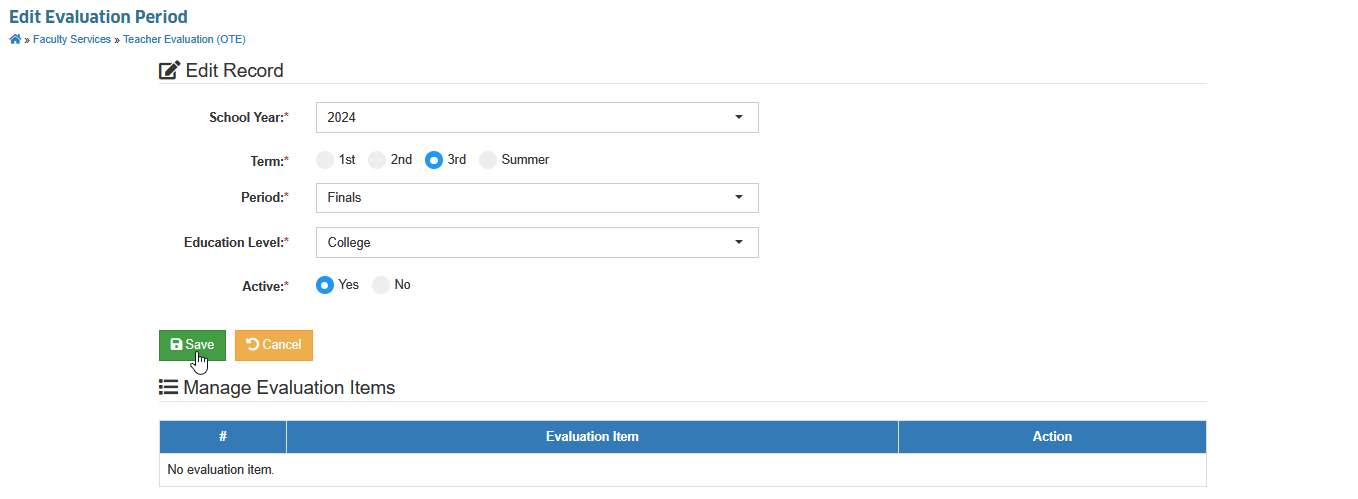The height and width of the screenshot is (499, 1358).
Task: Select the 3rd term radio button
Action: [x=434, y=160]
